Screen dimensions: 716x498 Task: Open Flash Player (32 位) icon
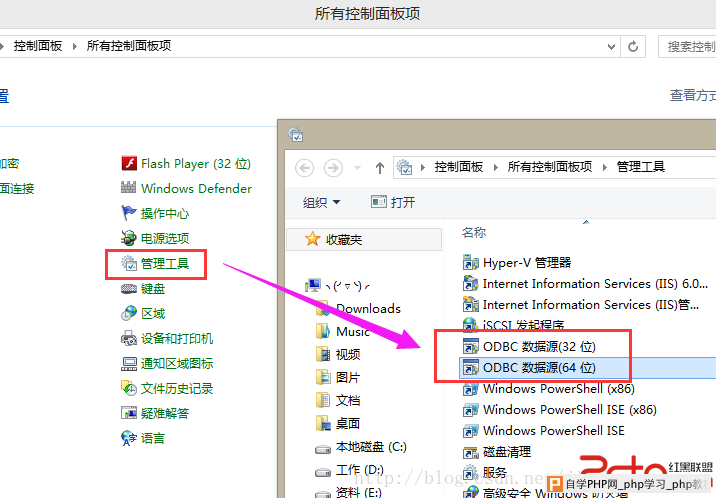coord(129,163)
